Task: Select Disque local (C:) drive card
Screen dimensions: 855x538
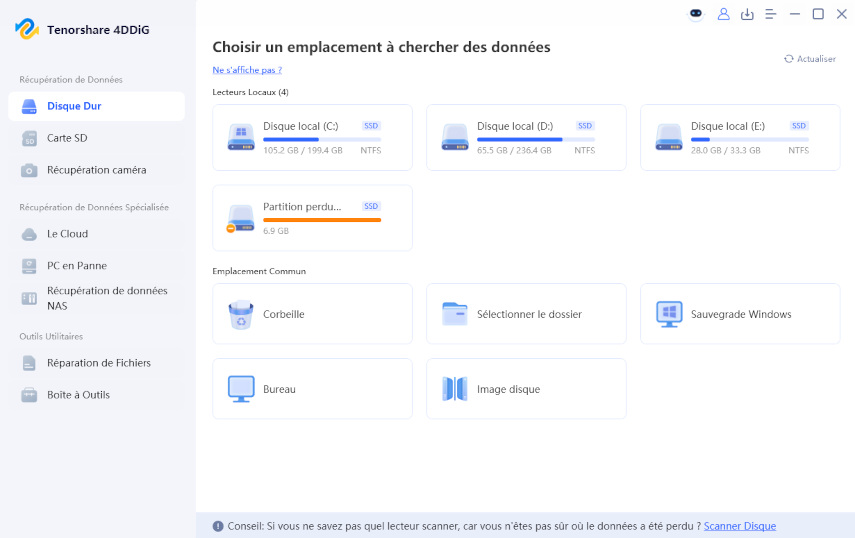Action: (x=312, y=137)
